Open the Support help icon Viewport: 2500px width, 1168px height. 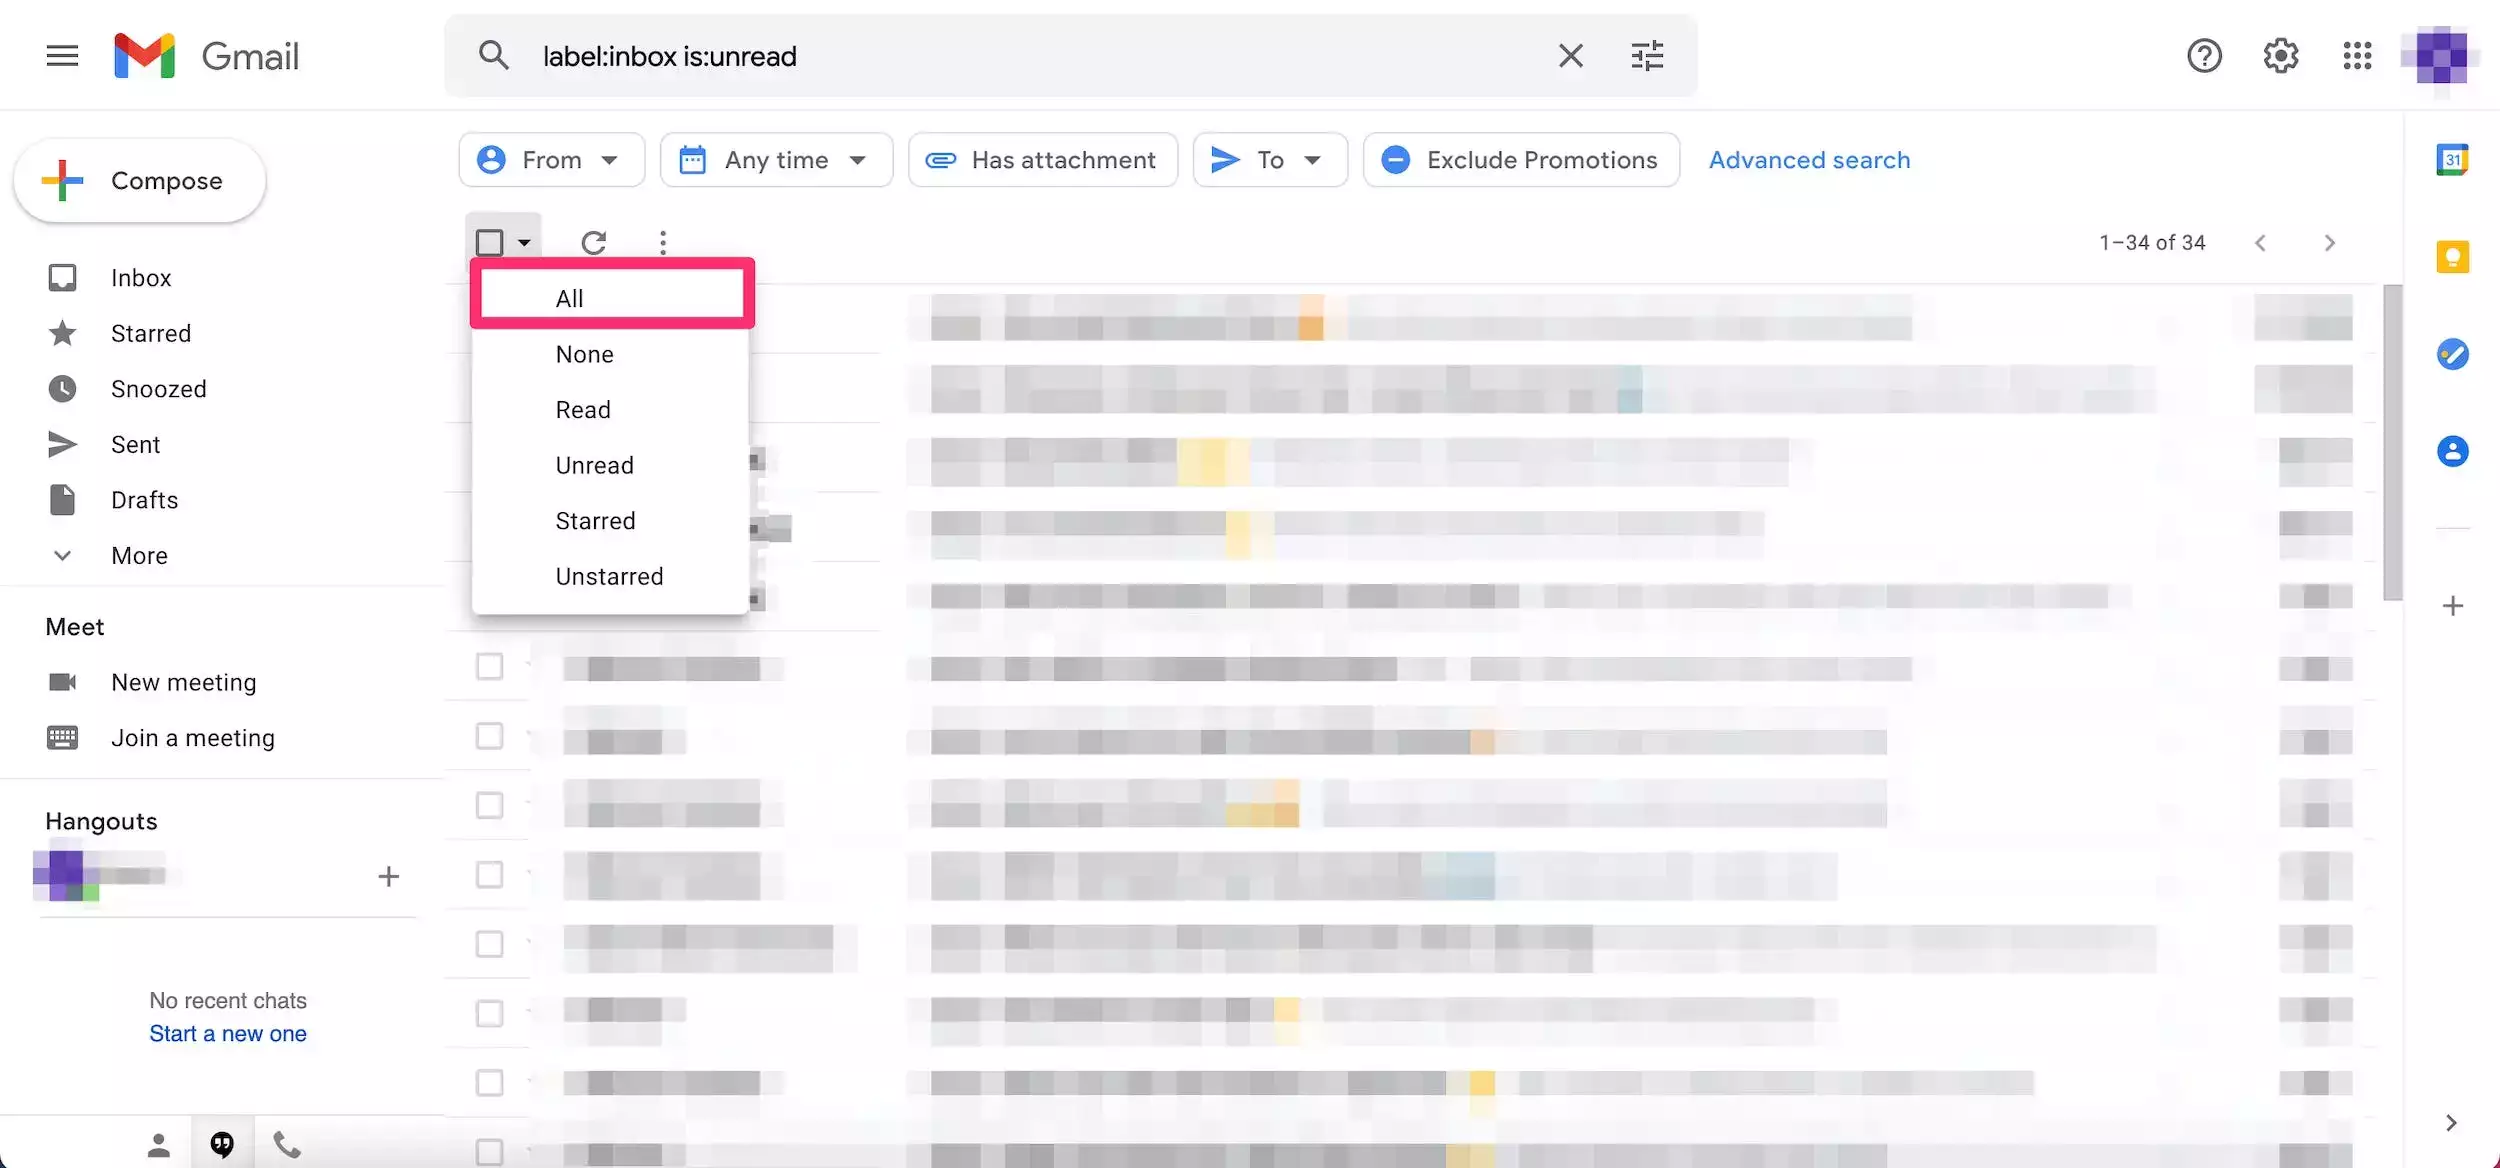pyautogui.click(x=2204, y=56)
